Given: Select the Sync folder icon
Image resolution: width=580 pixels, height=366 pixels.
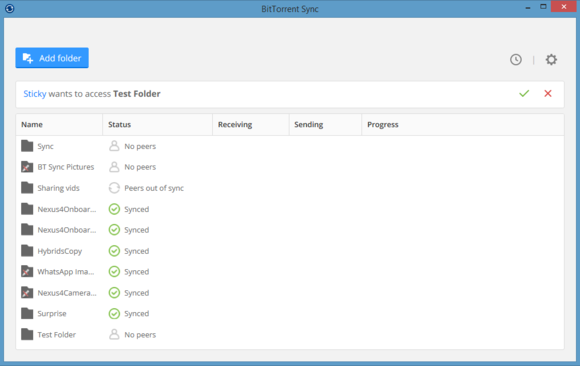Looking at the screenshot, I should point(27,146).
